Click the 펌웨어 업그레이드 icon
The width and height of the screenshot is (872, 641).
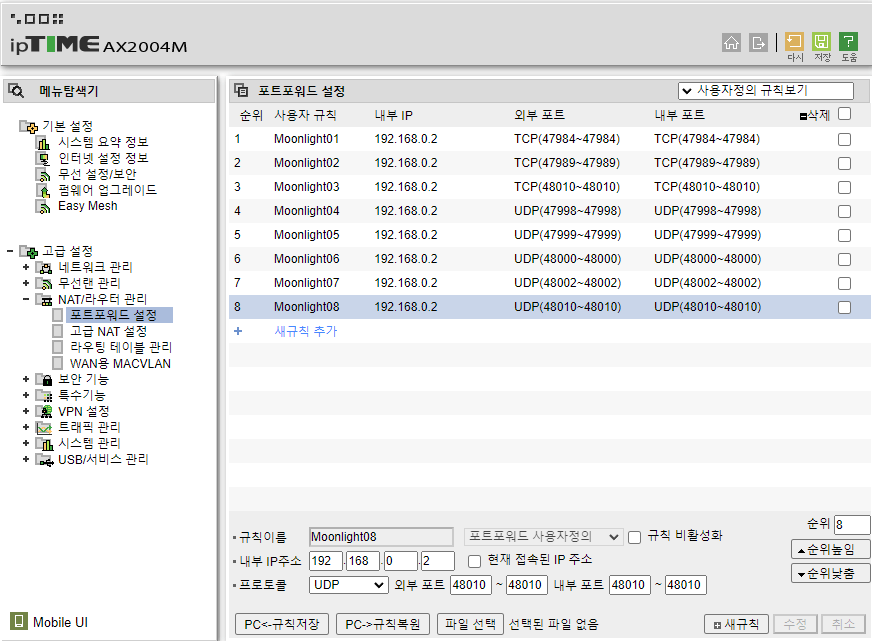click(43, 191)
